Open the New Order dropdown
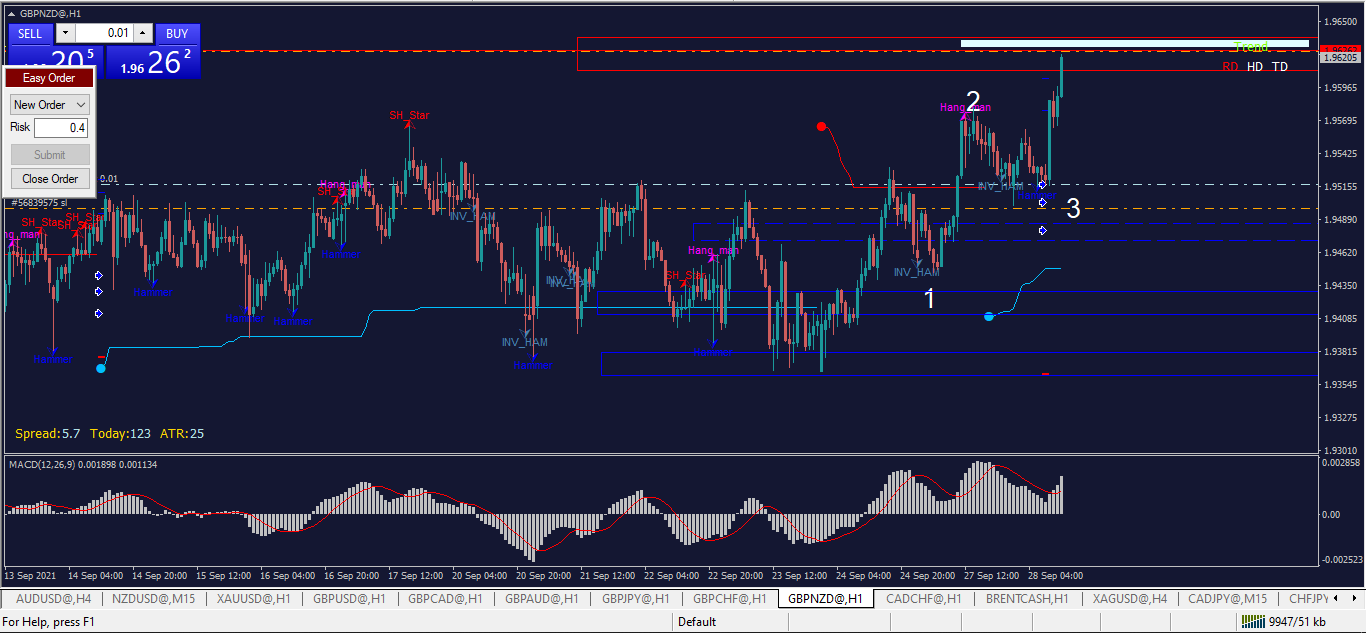 click(50, 104)
